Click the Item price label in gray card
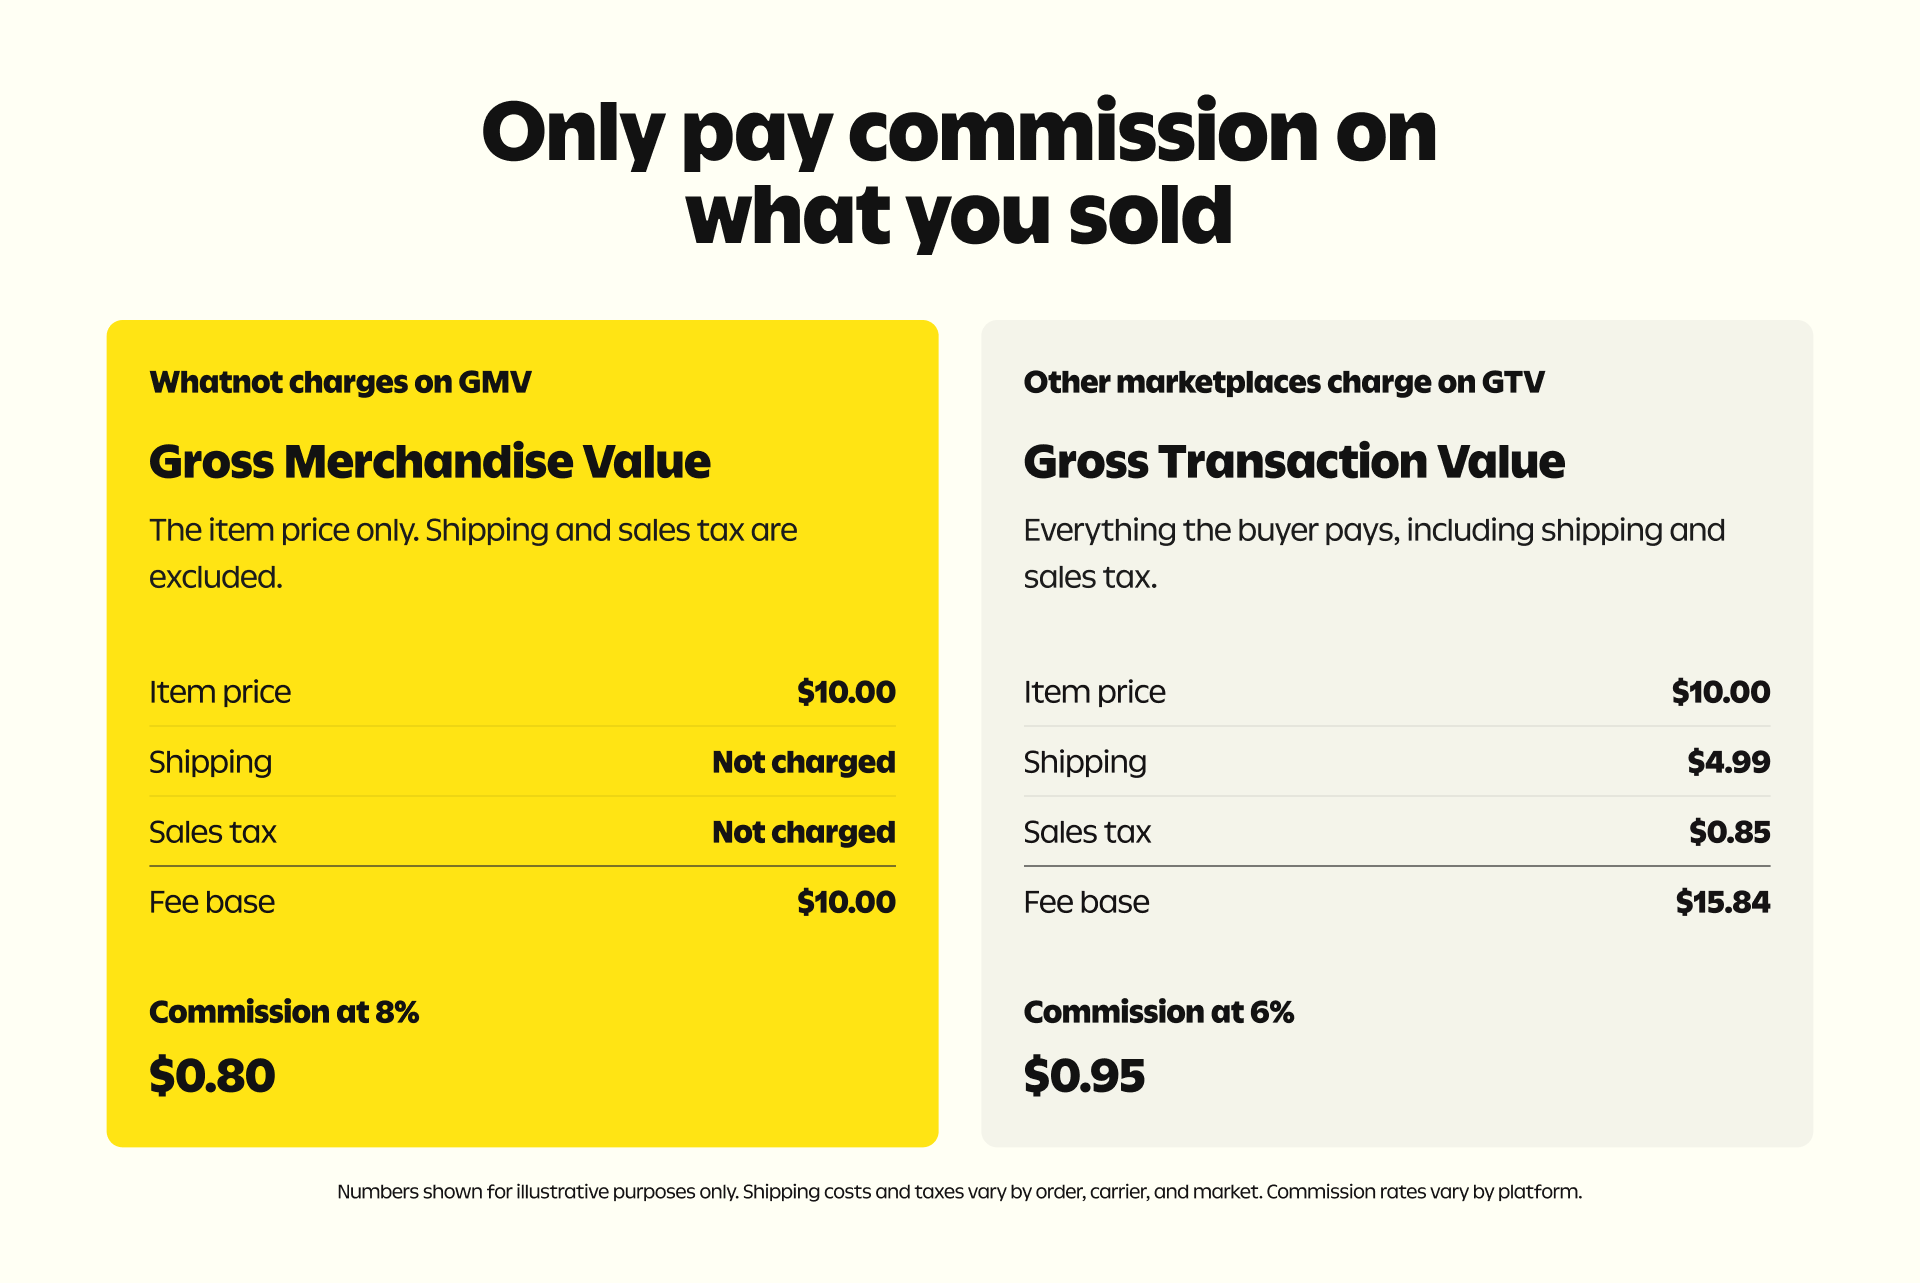The height and width of the screenshot is (1283, 1920). click(x=1094, y=692)
